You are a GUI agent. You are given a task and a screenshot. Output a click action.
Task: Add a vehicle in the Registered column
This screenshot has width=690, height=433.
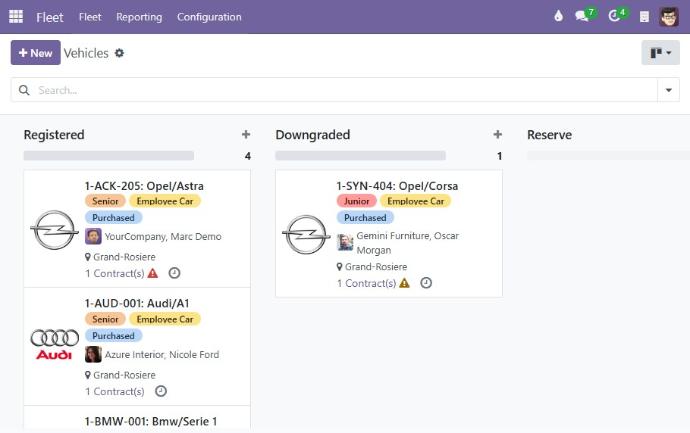[246, 135]
